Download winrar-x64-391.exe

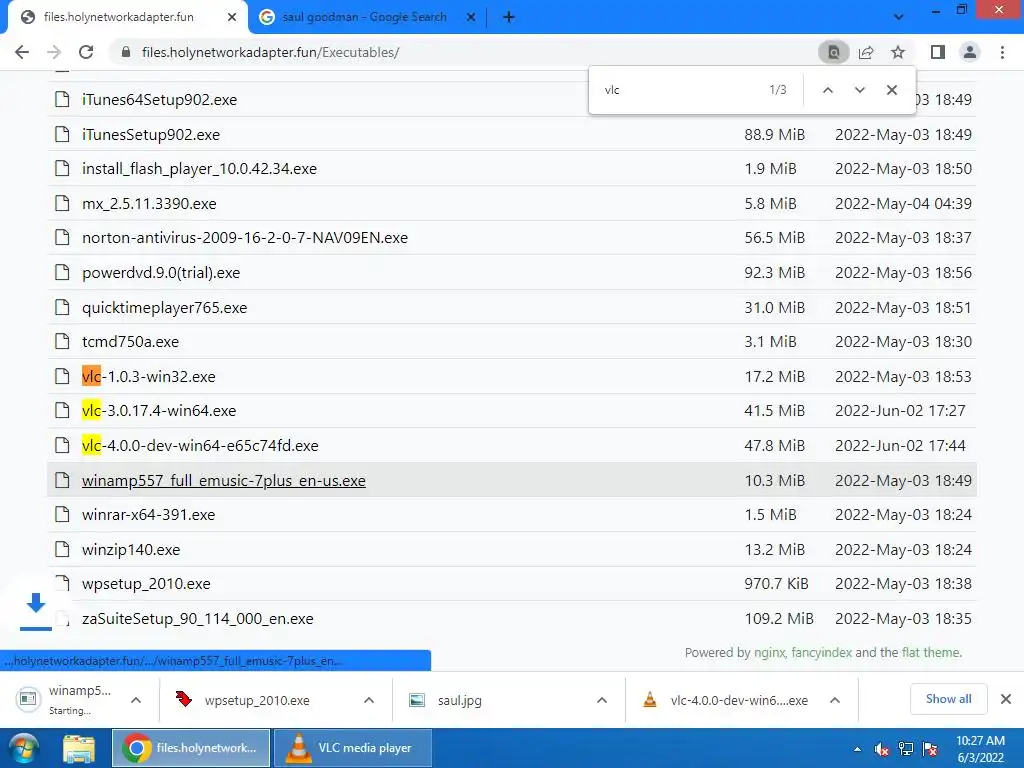[x=148, y=515]
